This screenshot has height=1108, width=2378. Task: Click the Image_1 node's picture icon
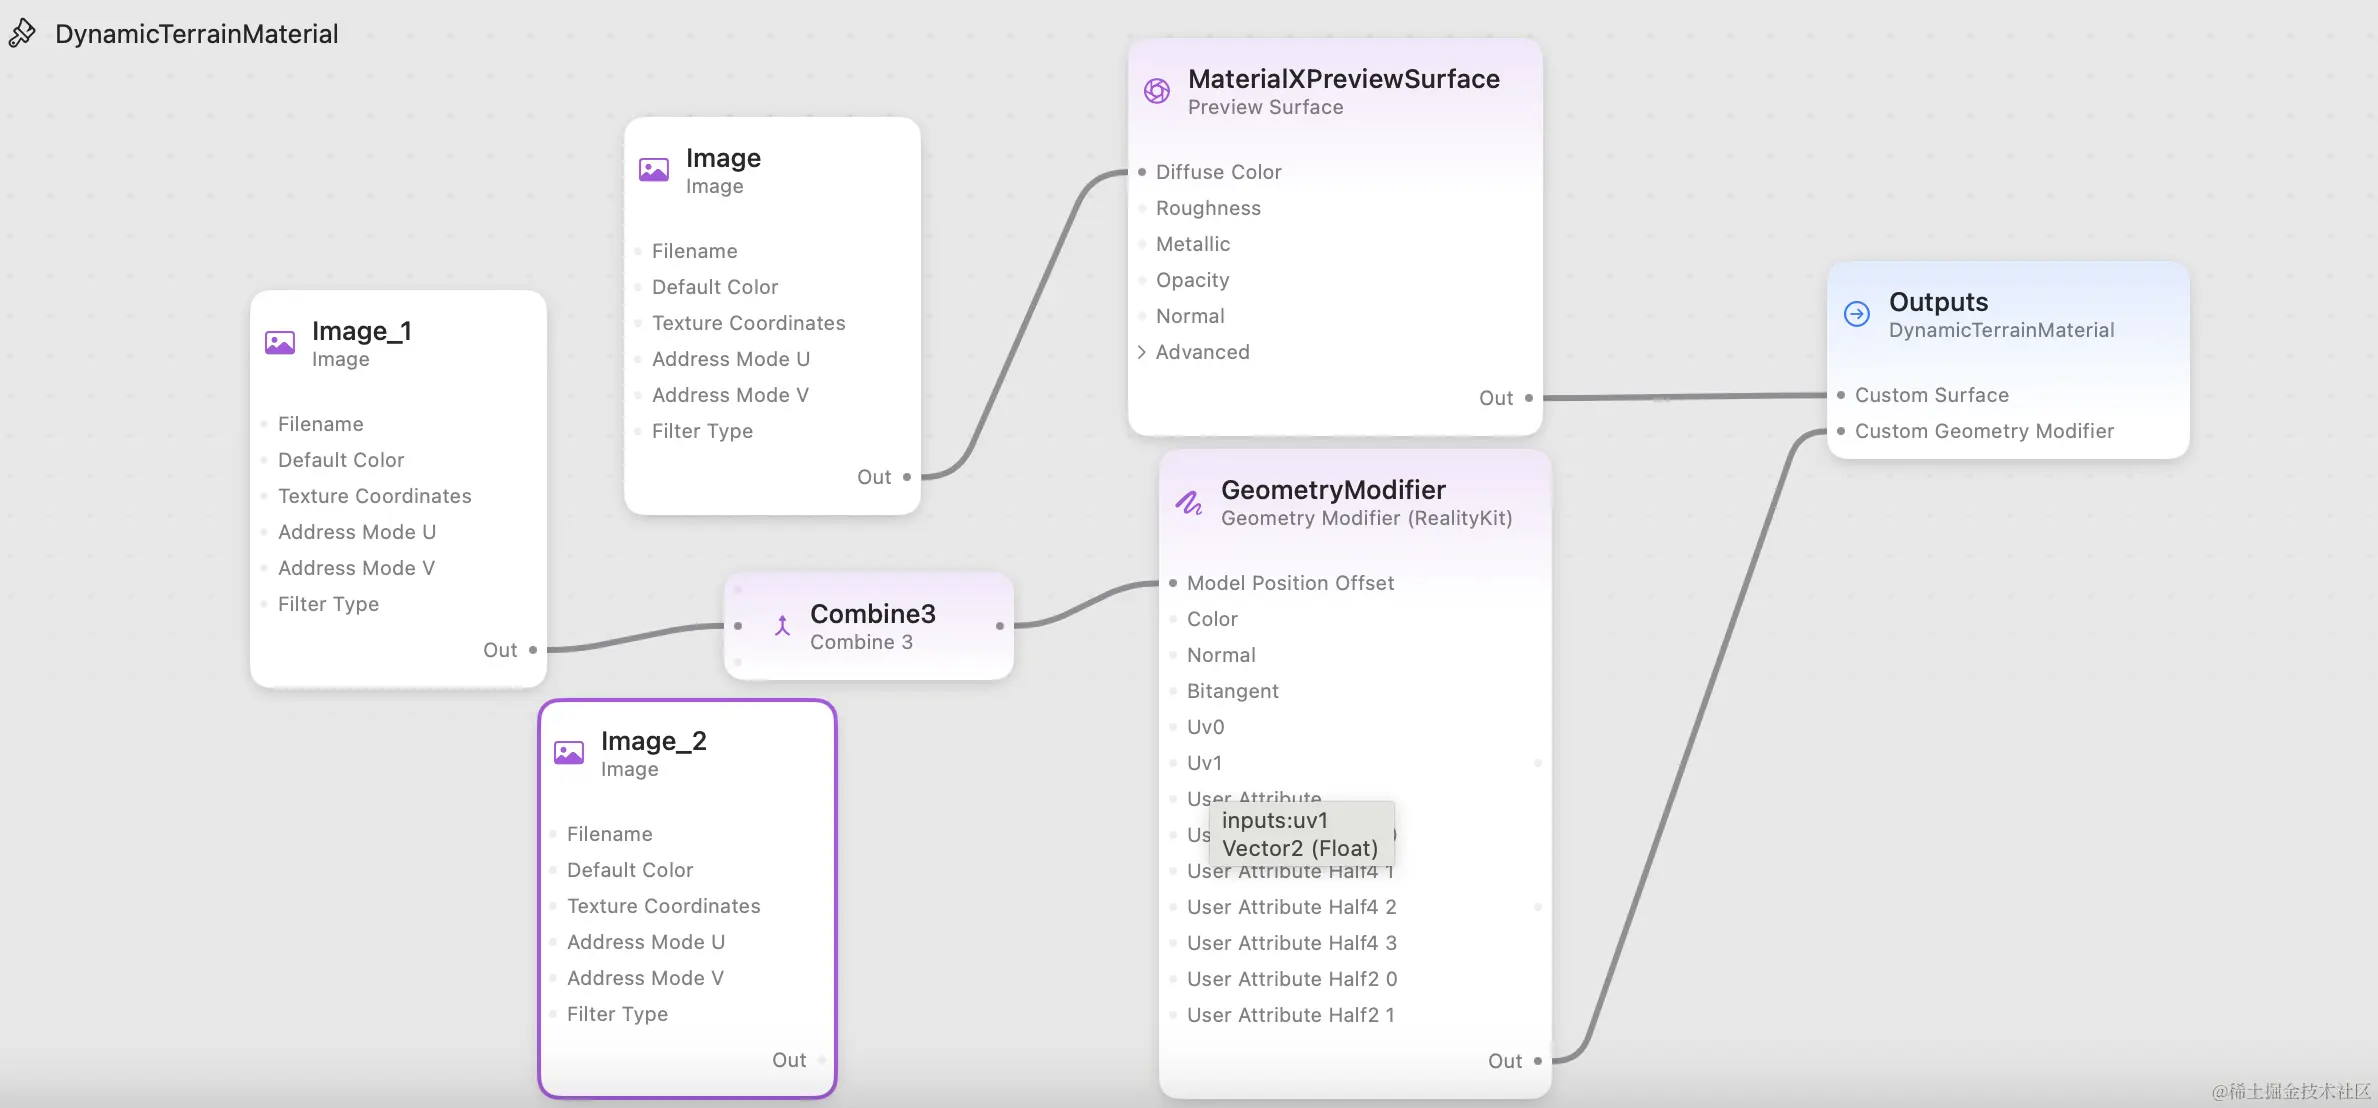(280, 343)
